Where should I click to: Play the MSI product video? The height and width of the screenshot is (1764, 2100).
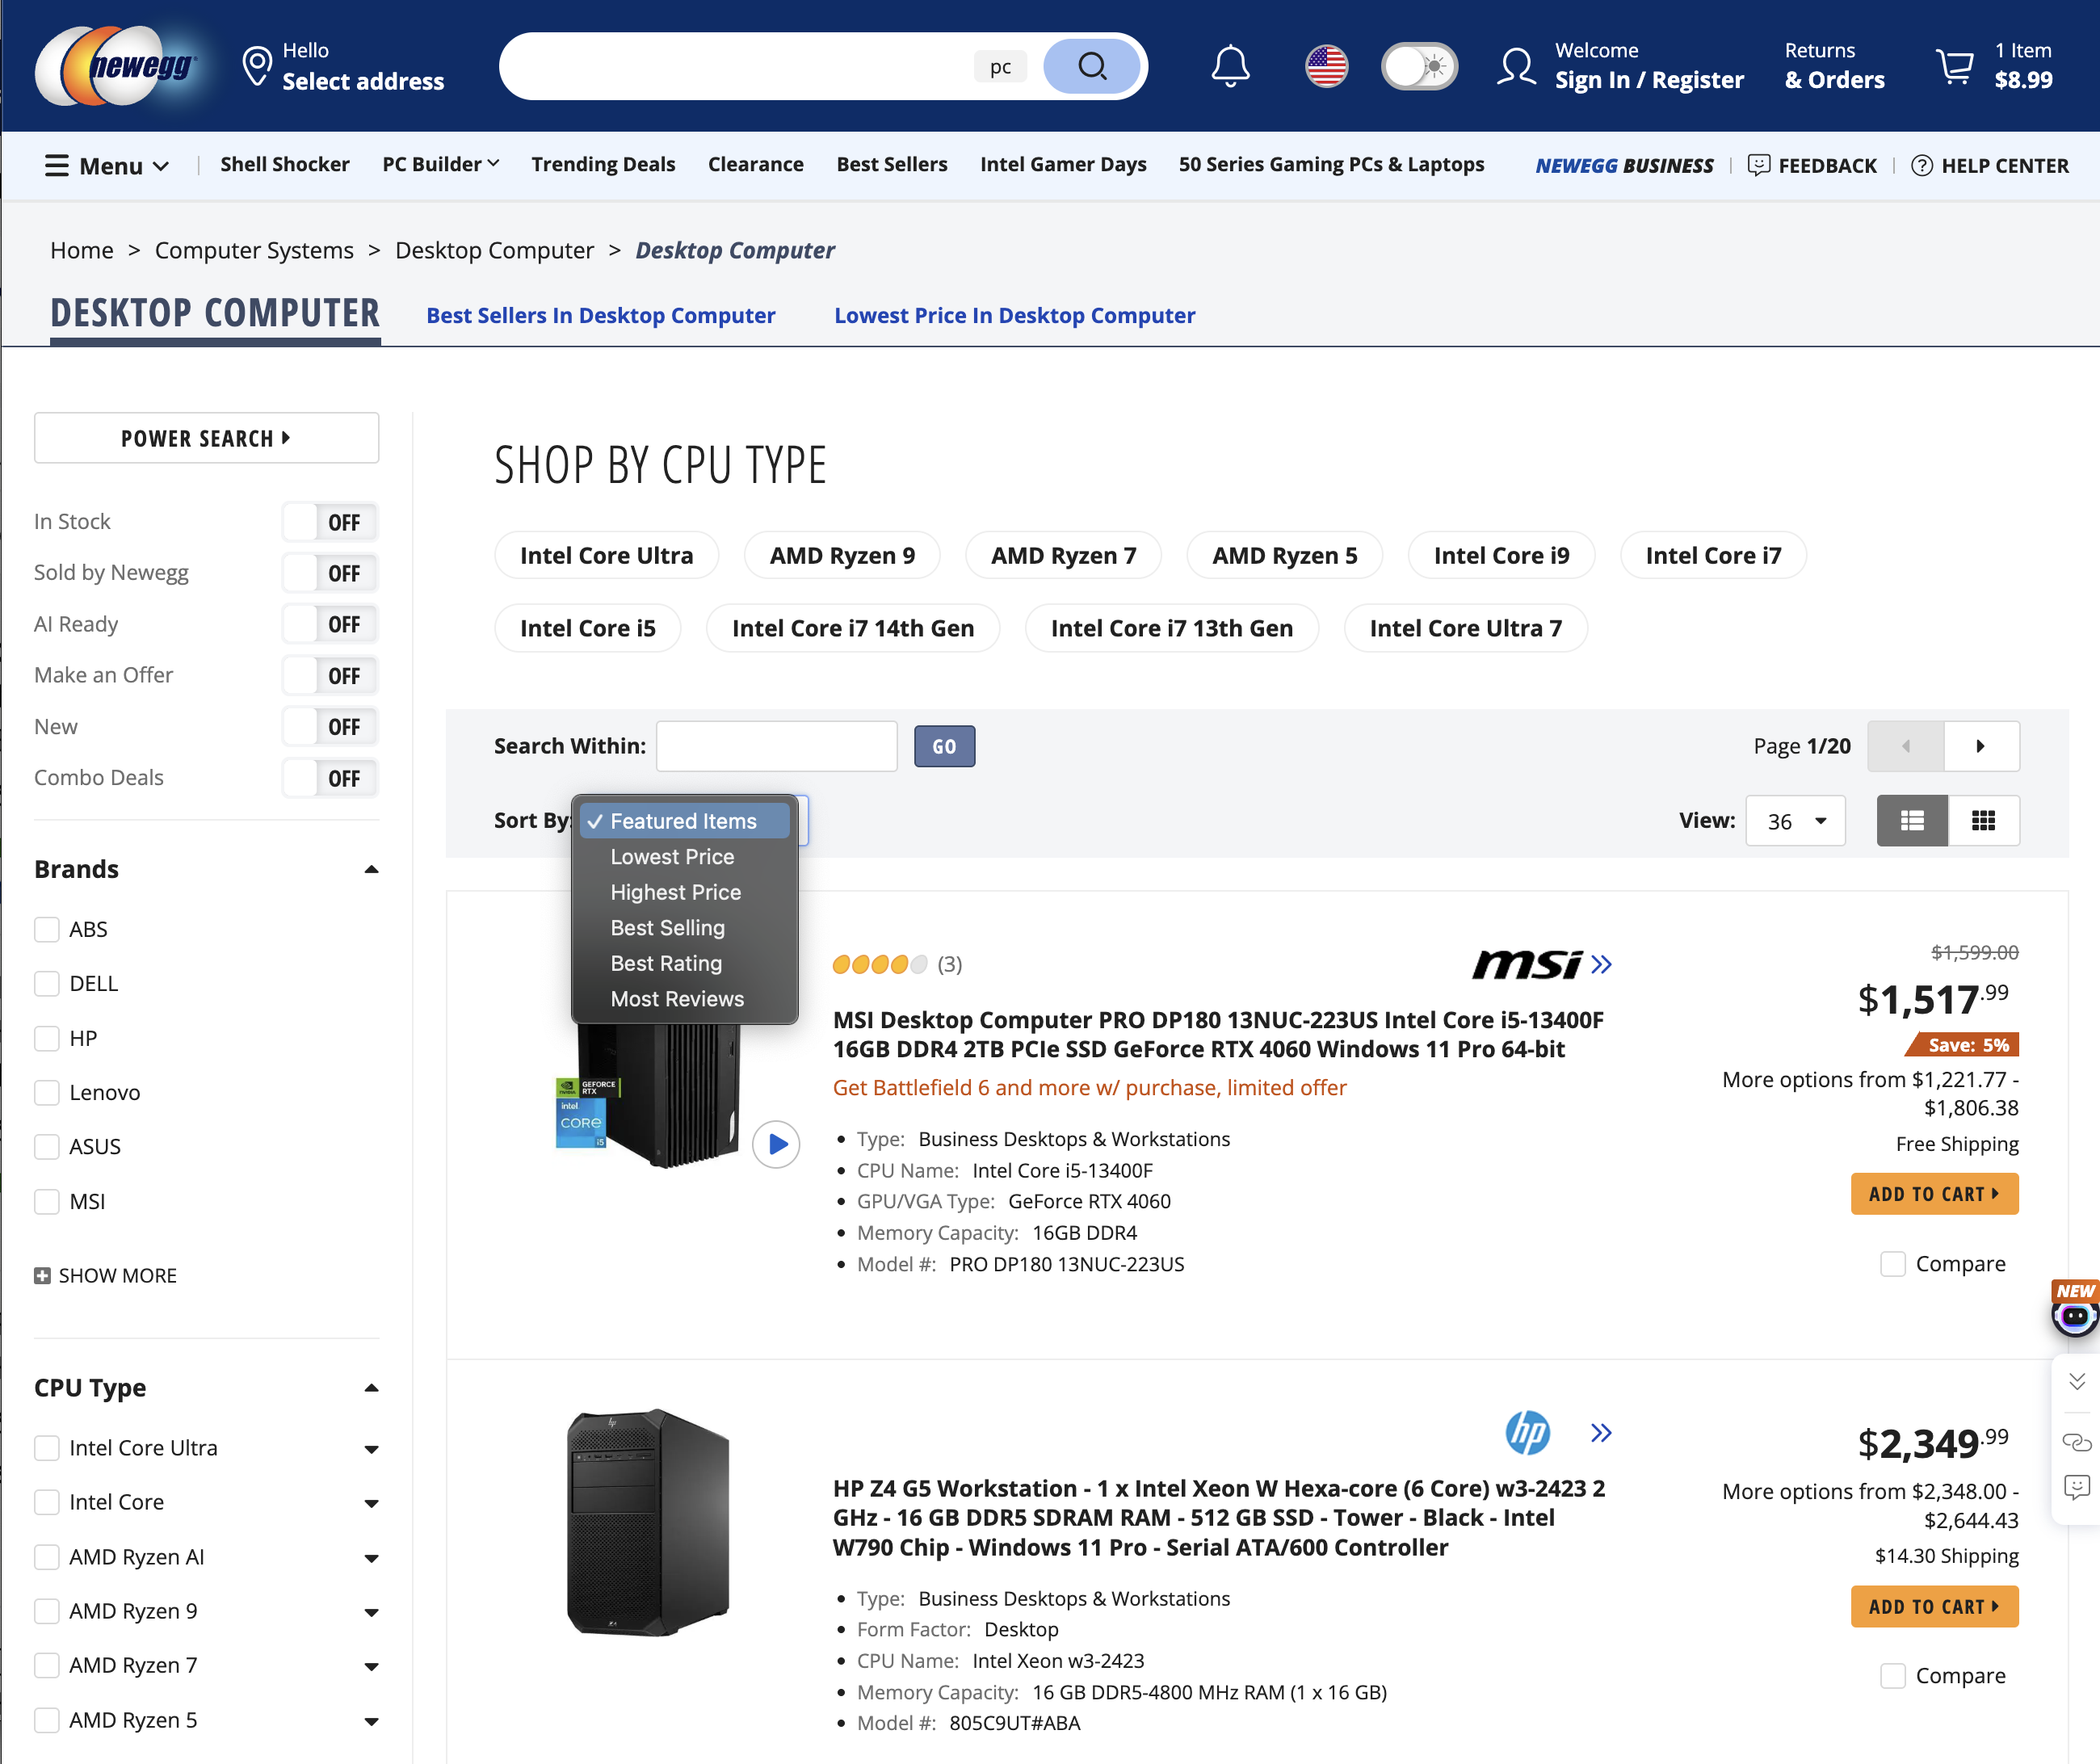point(777,1145)
